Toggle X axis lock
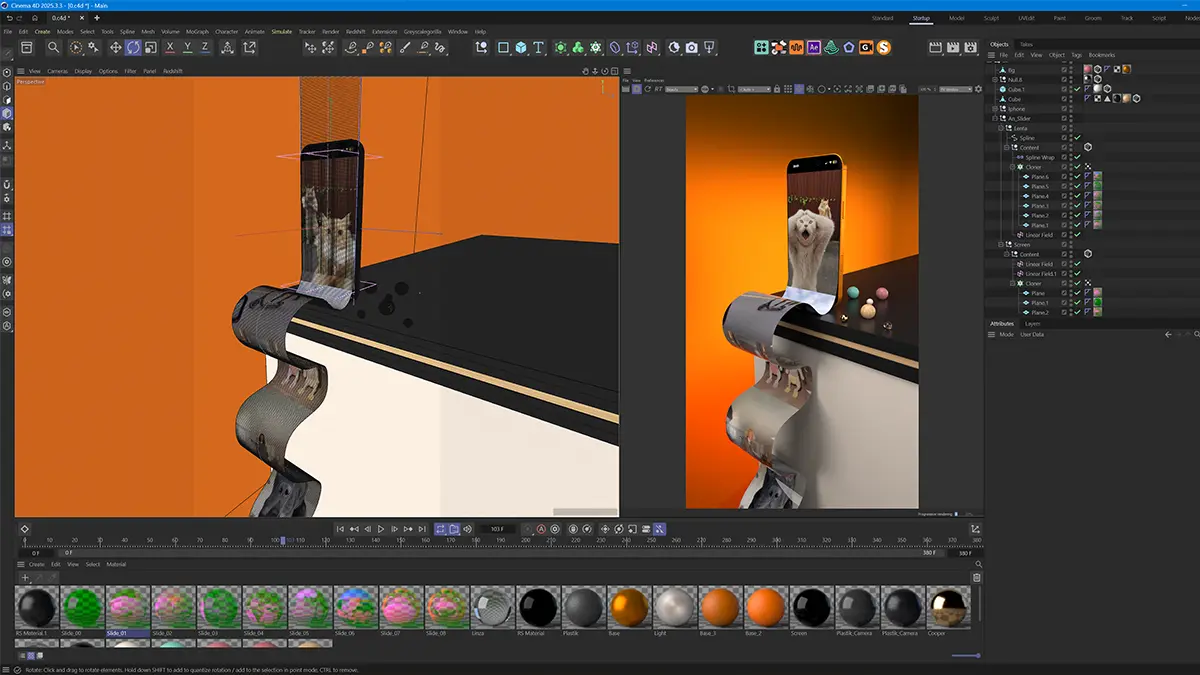 point(171,47)
